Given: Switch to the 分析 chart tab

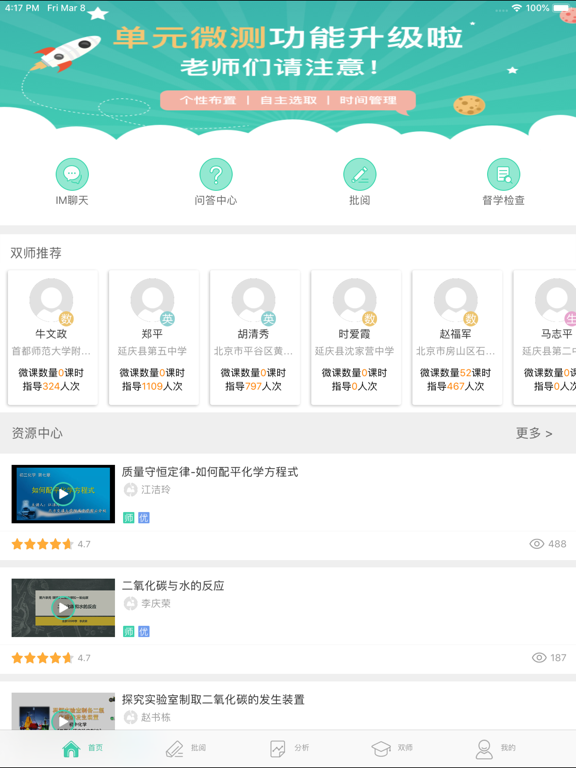Looking at the screenshot, I should pyautogui.click(x=289, y=748).
